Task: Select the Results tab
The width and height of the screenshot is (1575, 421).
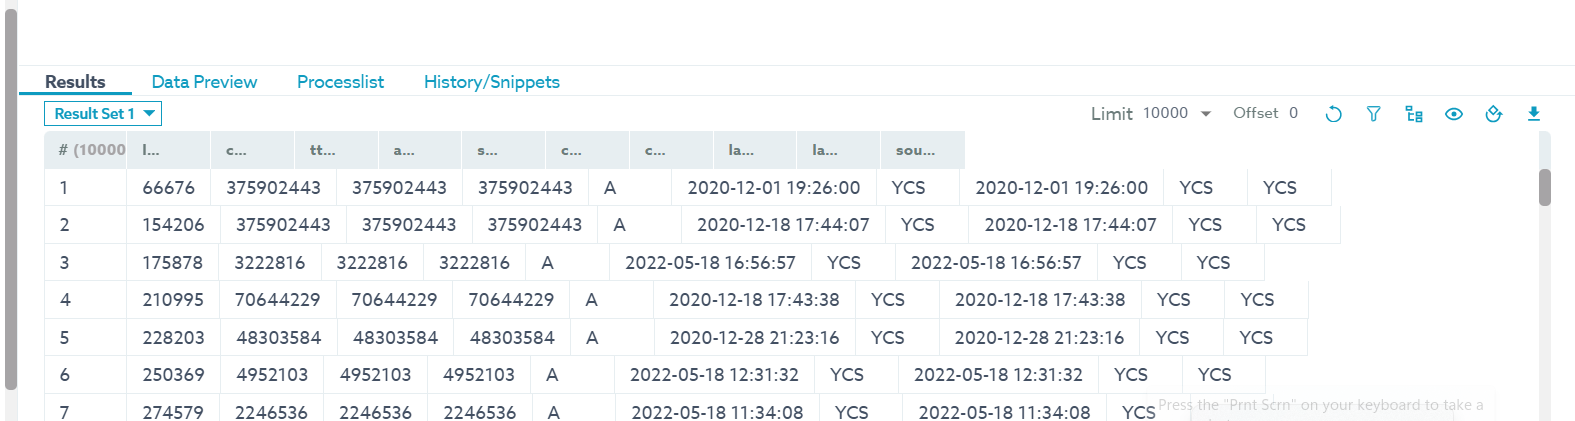Action: pos(75,82)
